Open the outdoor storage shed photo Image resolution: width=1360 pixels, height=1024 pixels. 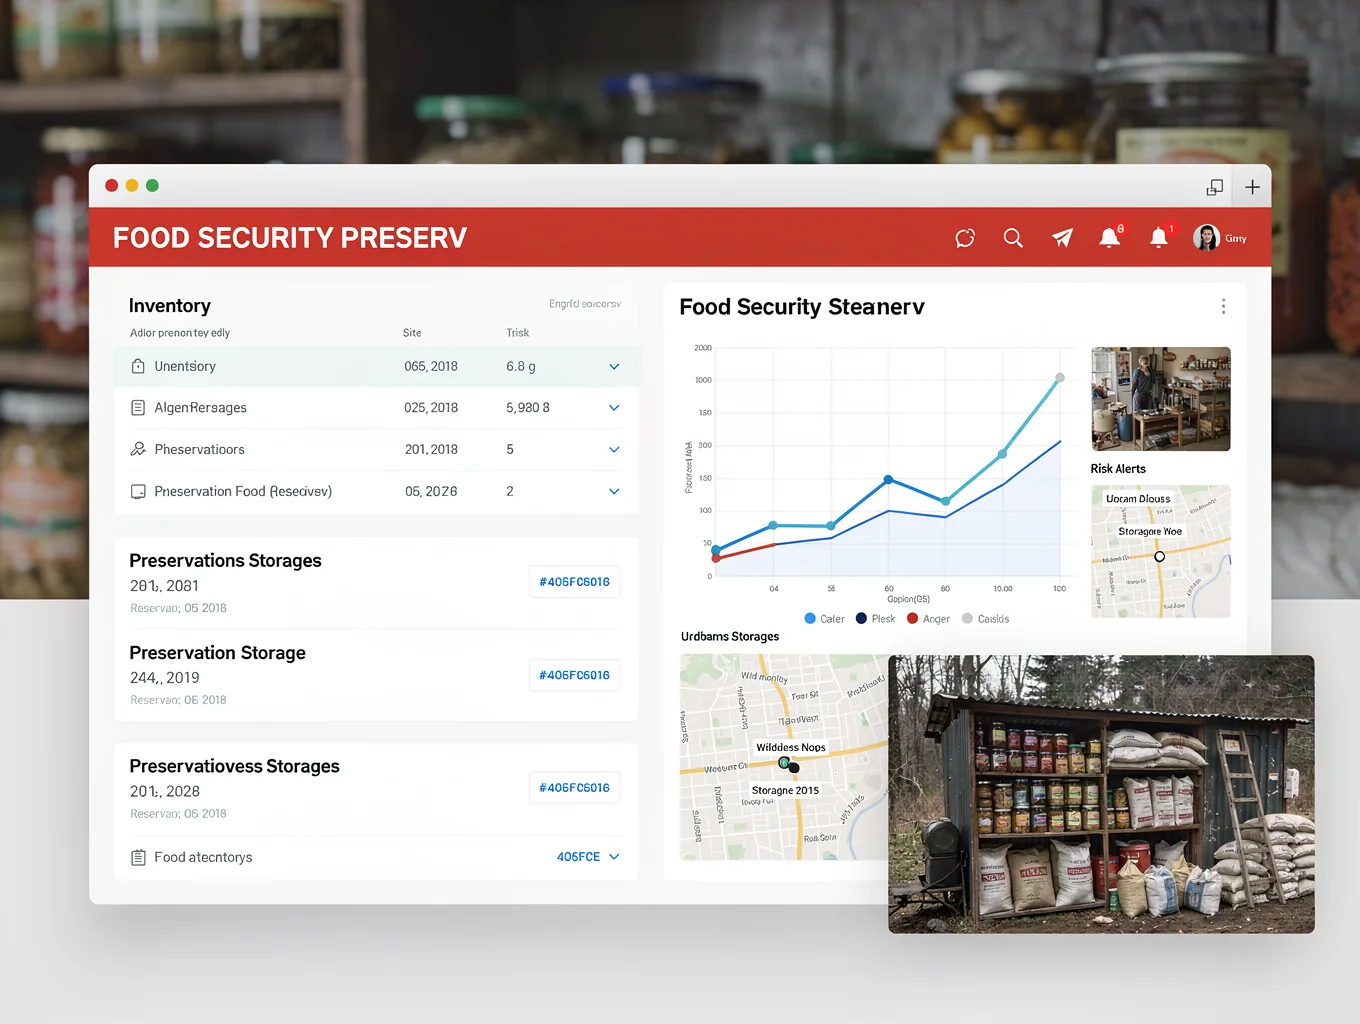1101,794
